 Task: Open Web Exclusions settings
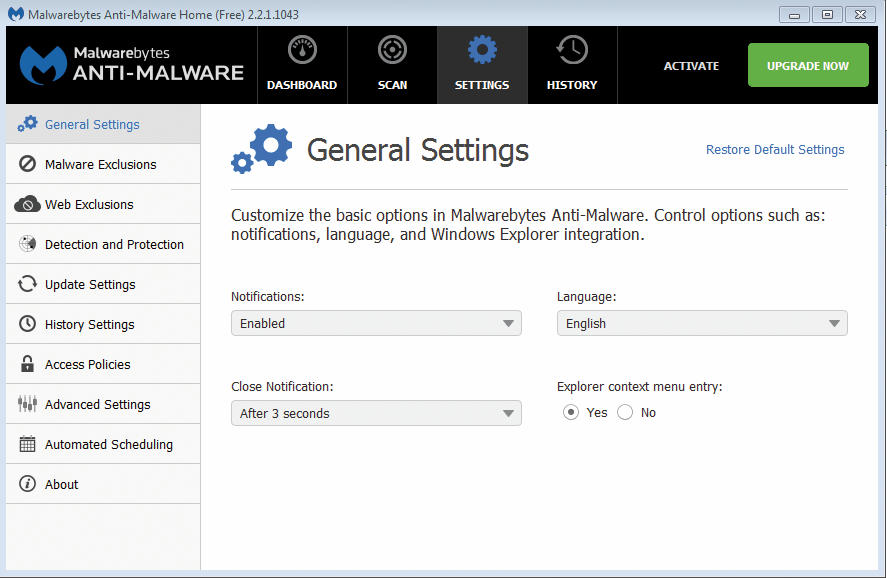click(103, 204)
